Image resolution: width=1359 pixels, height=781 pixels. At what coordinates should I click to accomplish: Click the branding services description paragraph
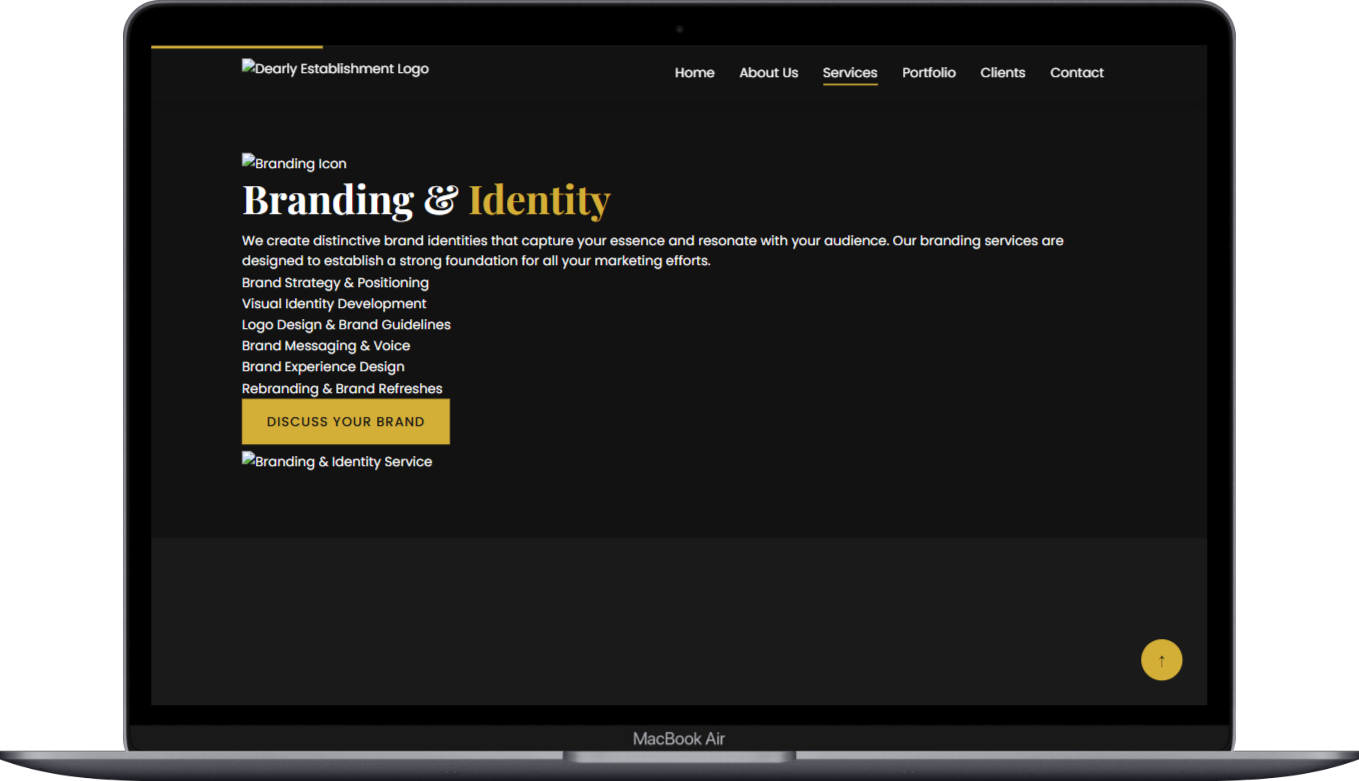point(652,251)
